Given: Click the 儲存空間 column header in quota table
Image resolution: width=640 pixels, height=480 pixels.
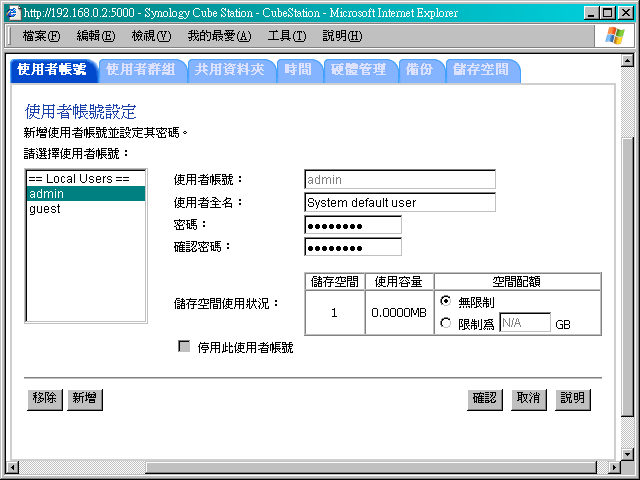Looking at the screenshot, I should (x=334, y=282).
